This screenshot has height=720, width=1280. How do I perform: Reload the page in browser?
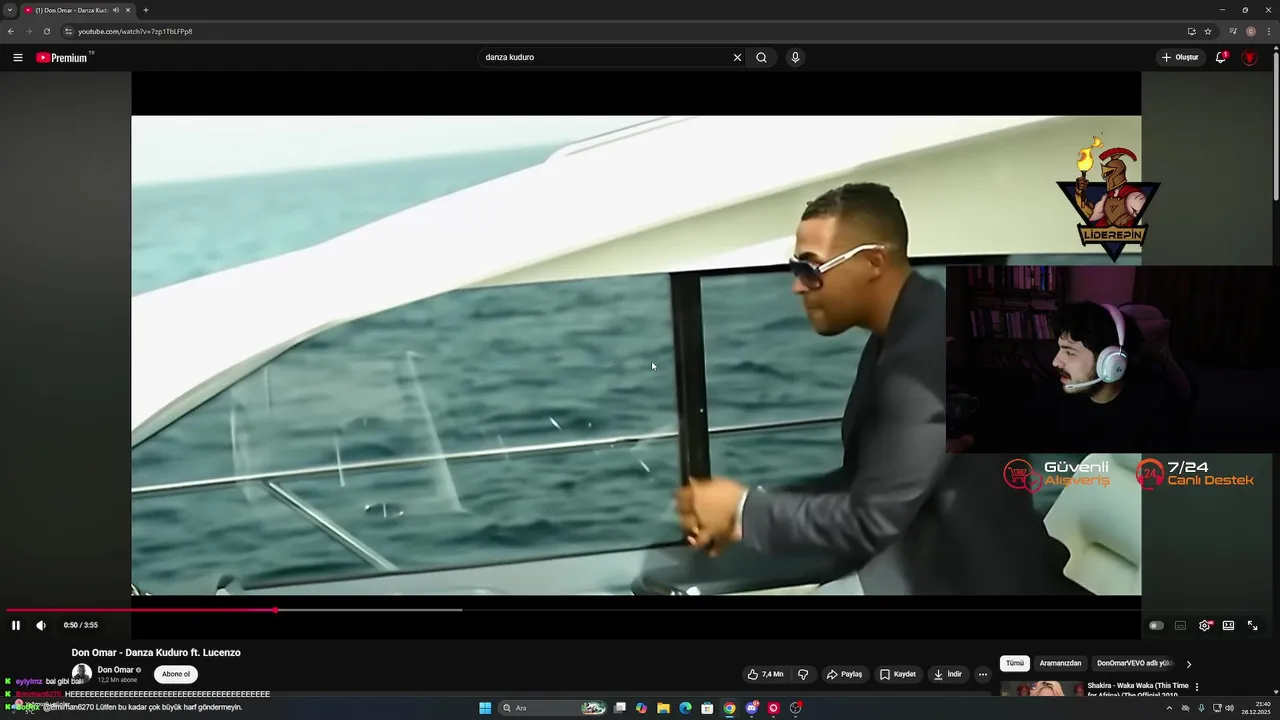[46, 31]
